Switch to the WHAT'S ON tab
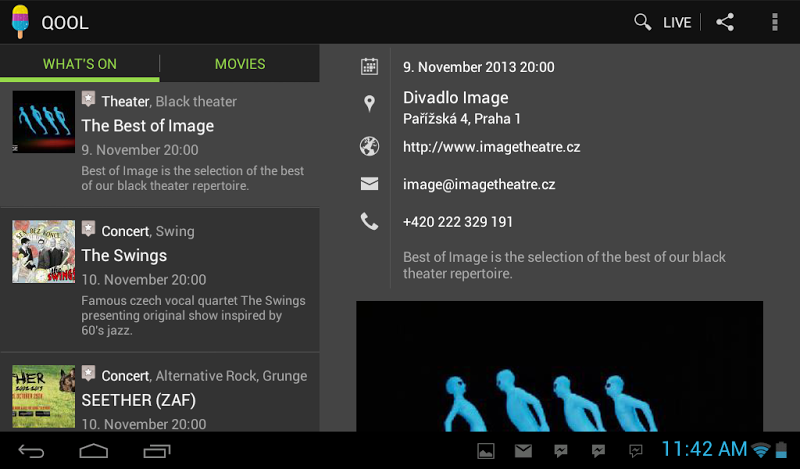The image size is (800, 469). (x=80, y=64)
